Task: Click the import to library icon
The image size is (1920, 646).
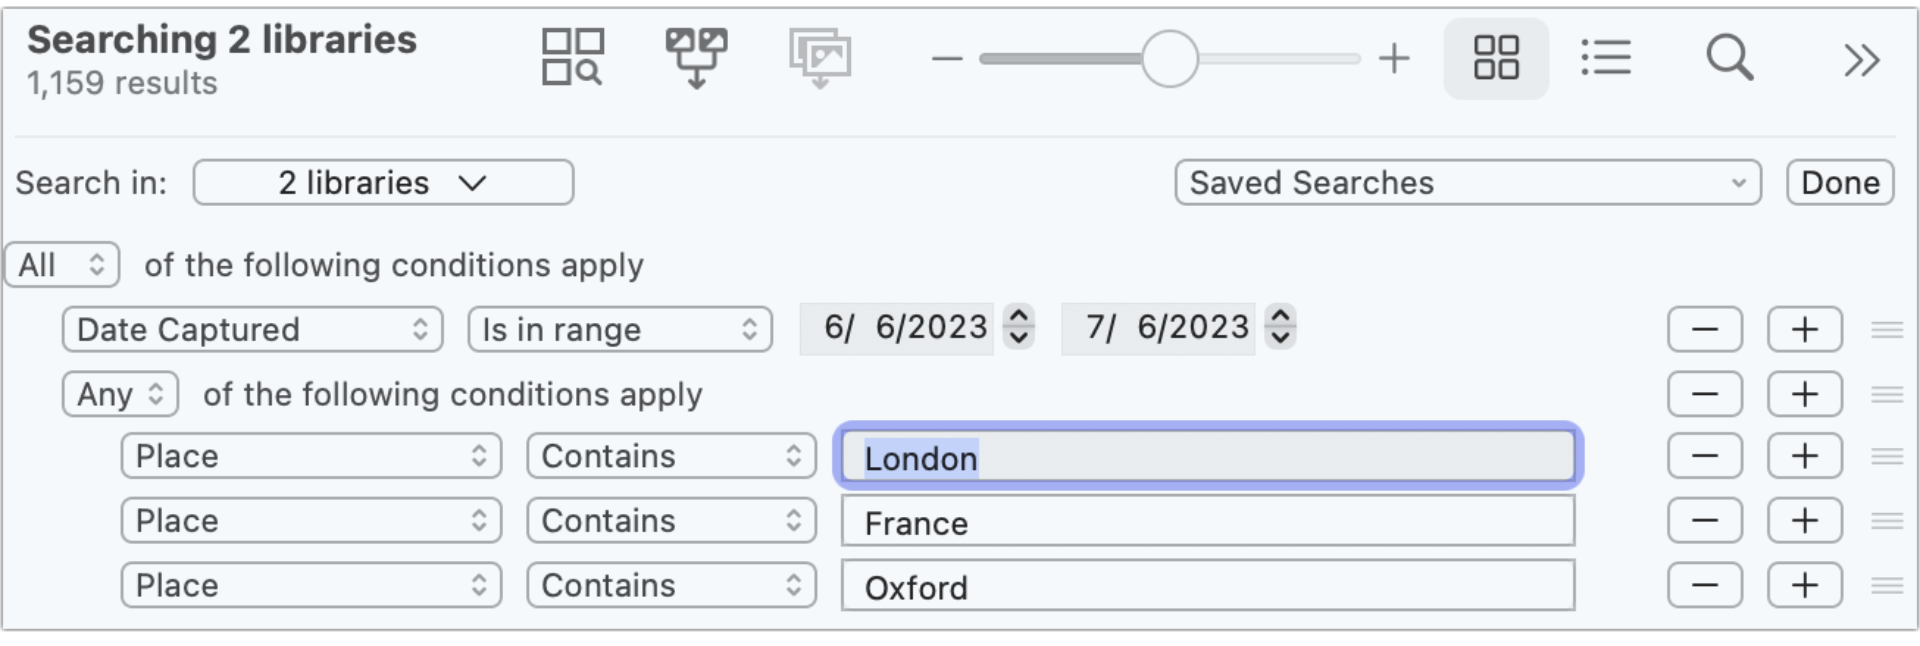Action: tap(696, 57)
